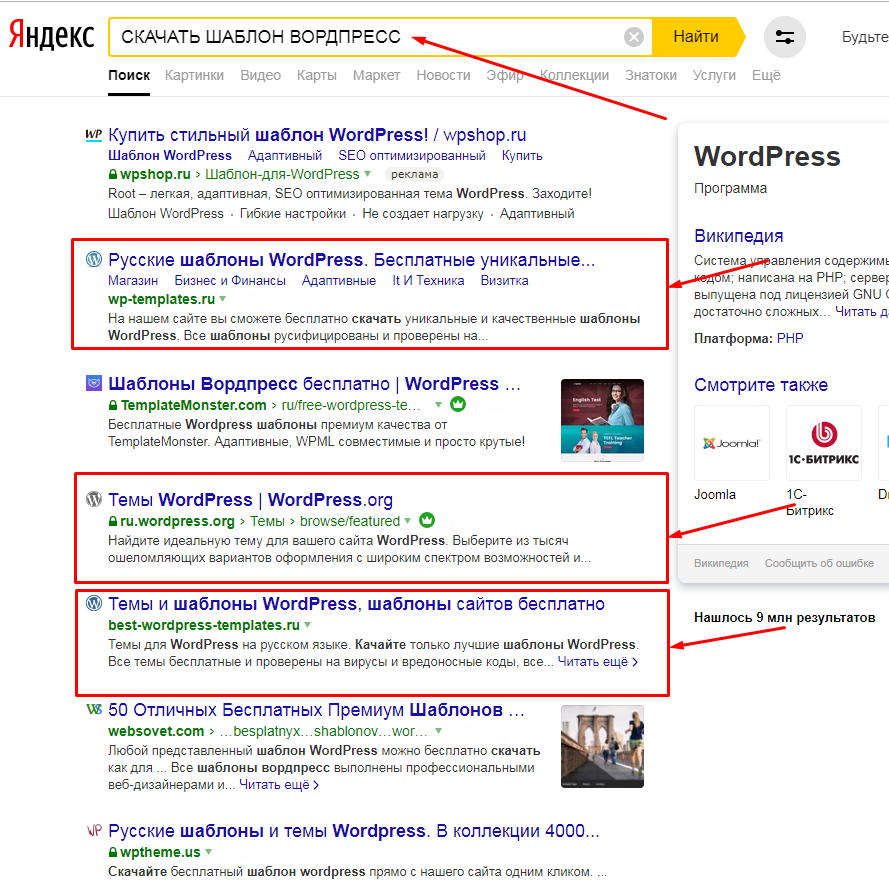Click the 'Бизнес и Финансы' sitelink

(230, 281)
